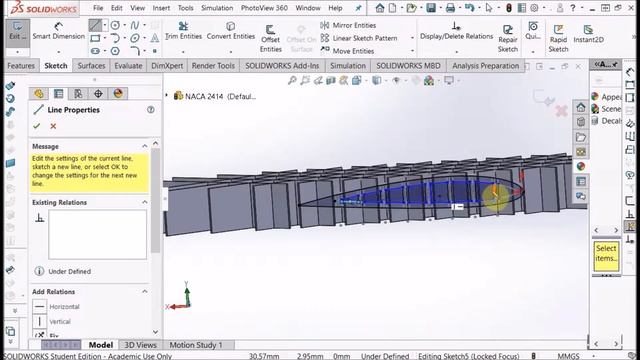Select the Smart Dimension tool
The height and width of the screenshot is (360, 640).
click(x=58, y=31)
